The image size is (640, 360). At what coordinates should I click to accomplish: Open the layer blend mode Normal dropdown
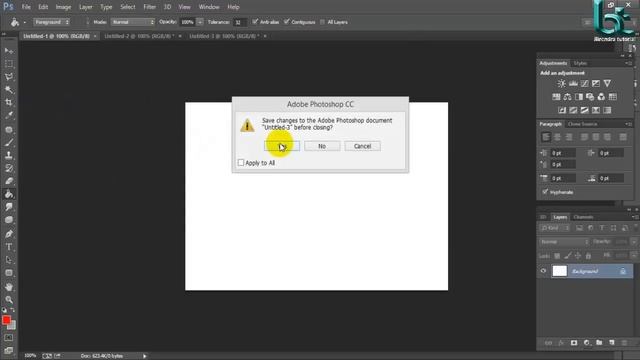[564, 242]
